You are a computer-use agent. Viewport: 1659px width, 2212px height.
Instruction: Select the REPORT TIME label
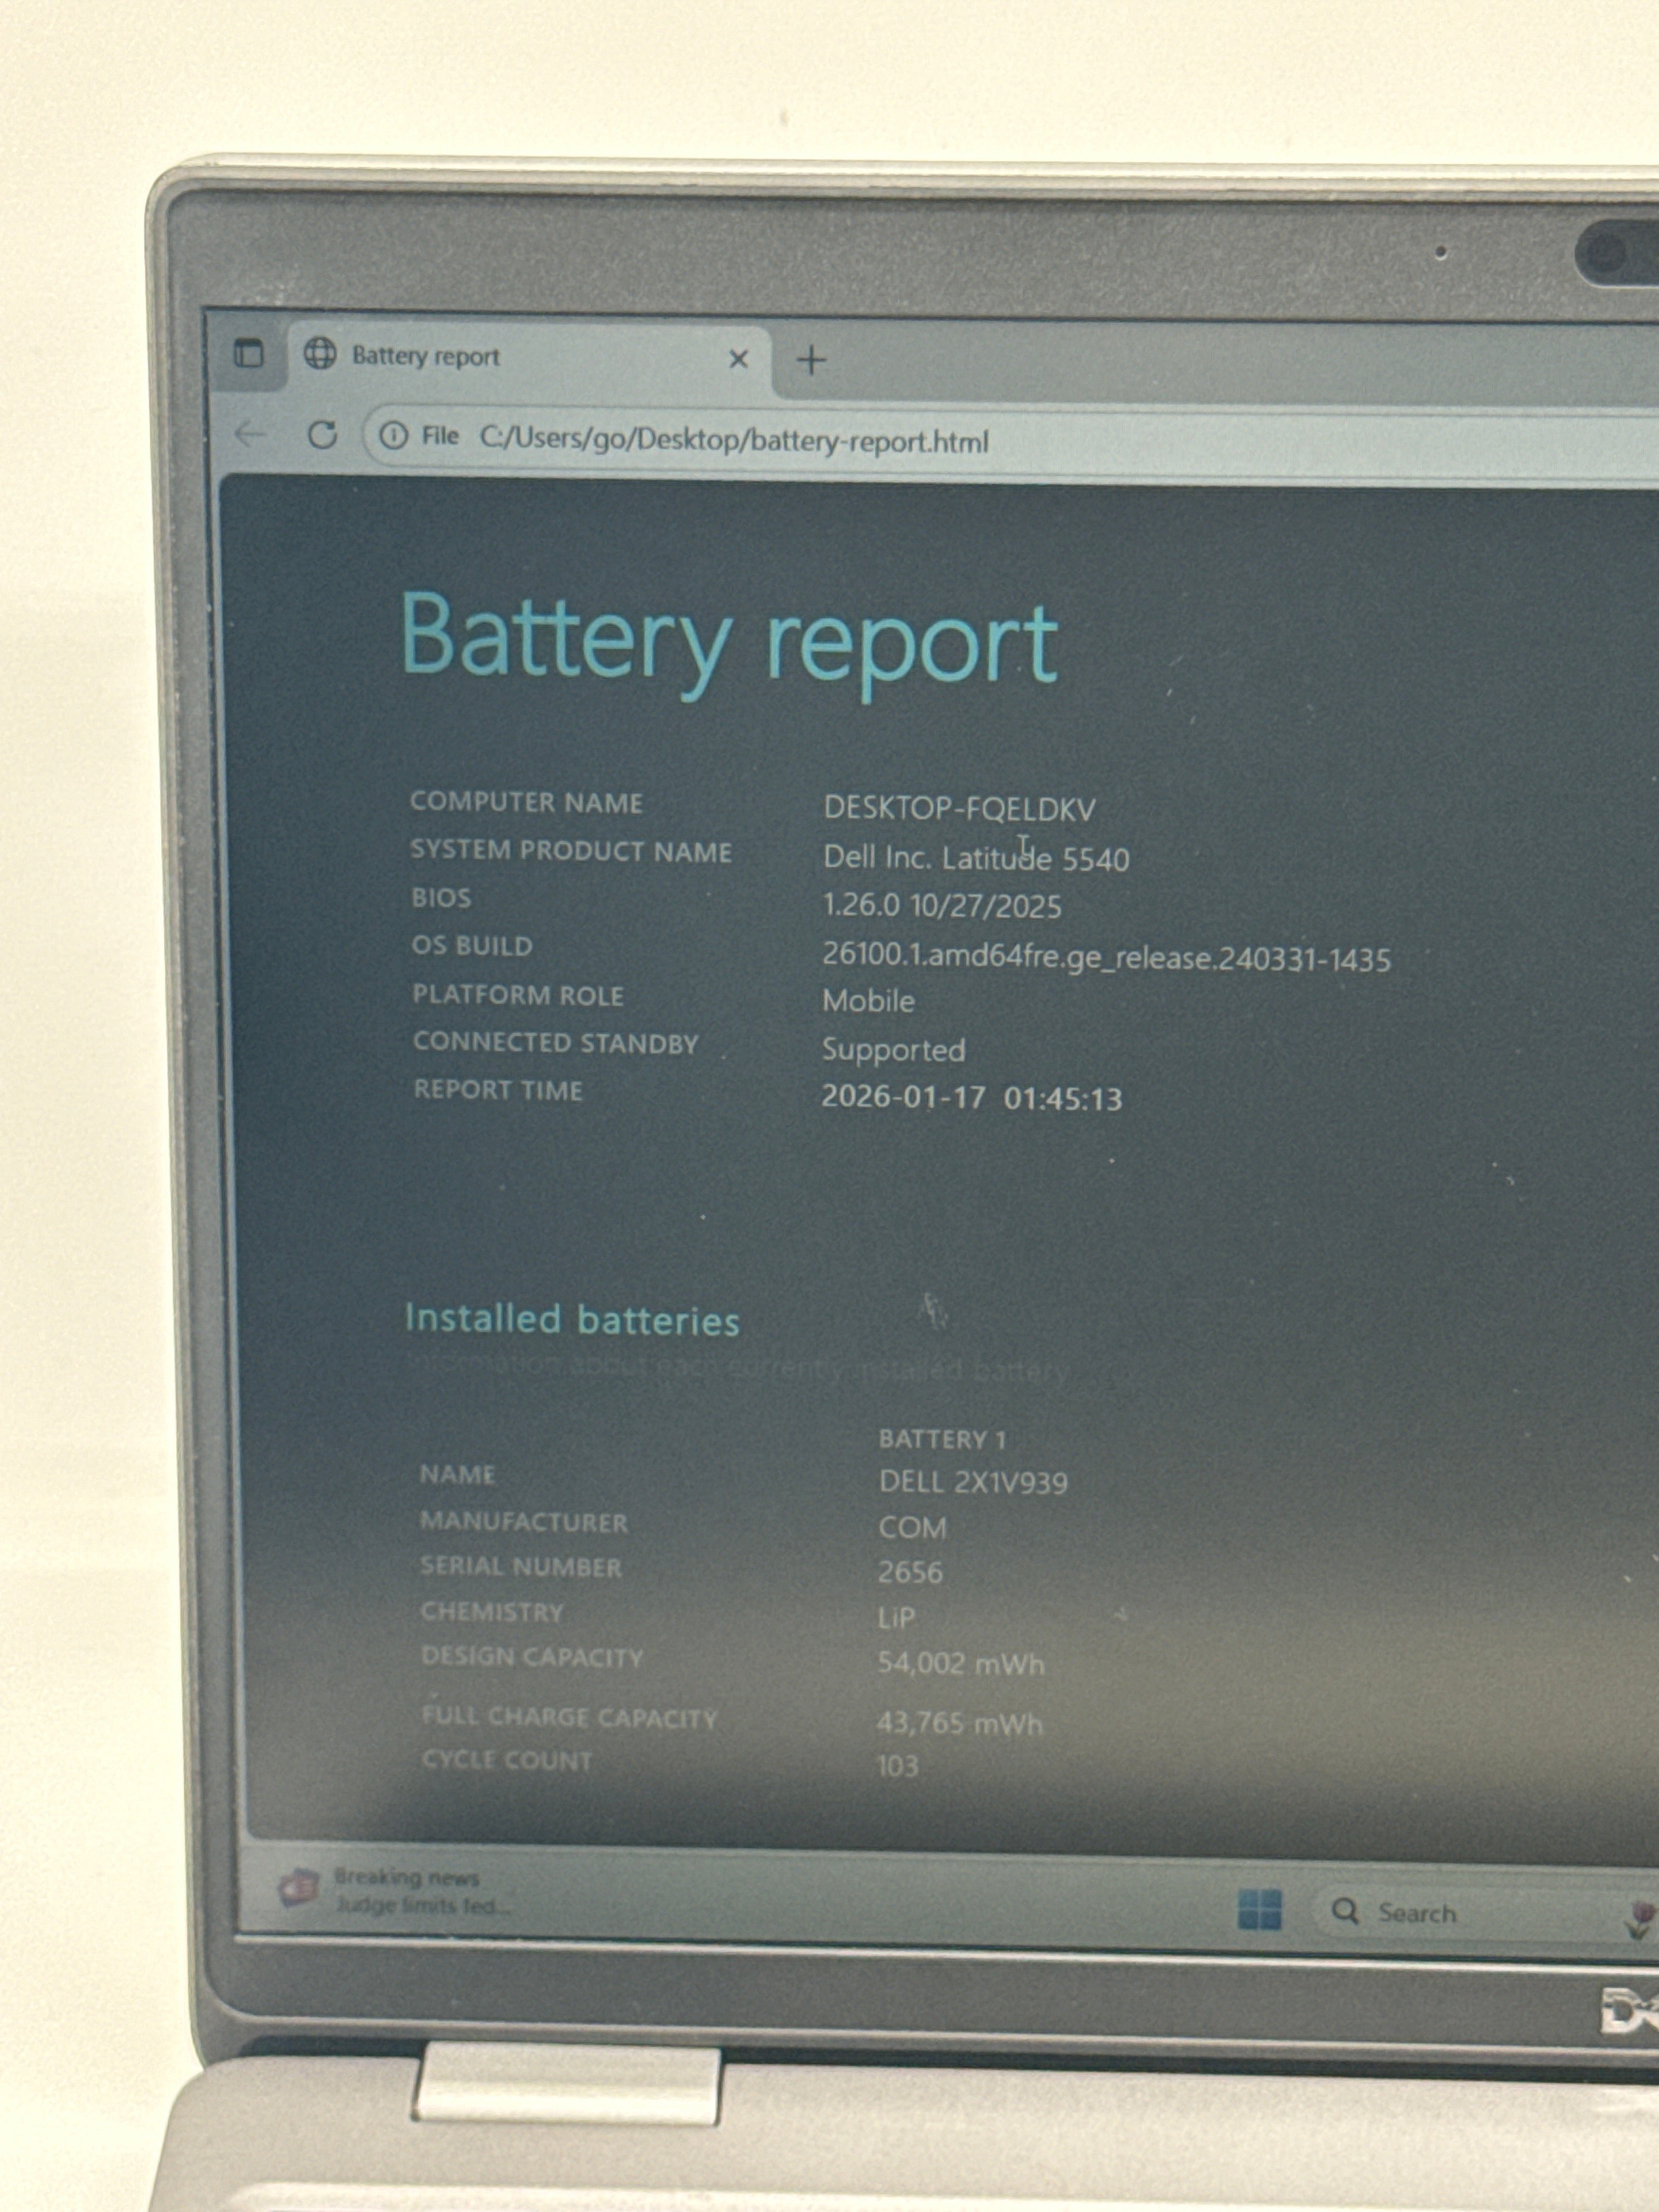(x=498, y=1090)
